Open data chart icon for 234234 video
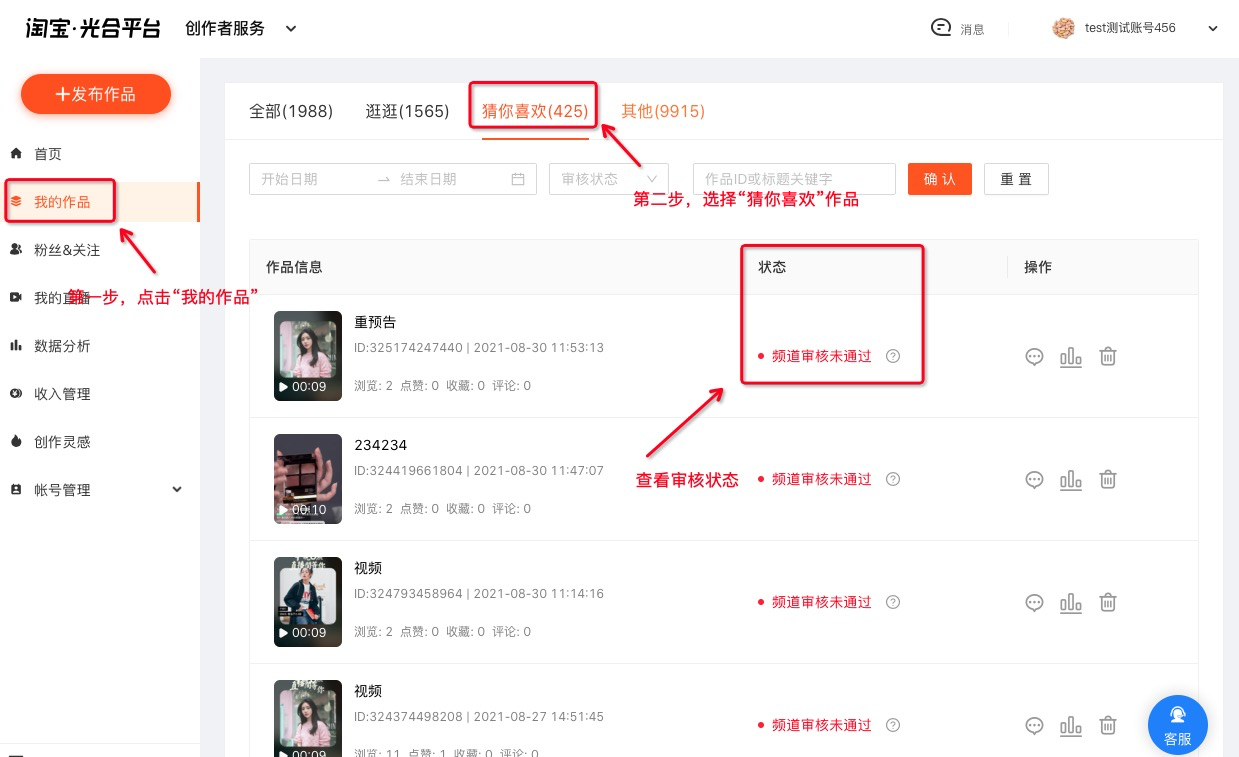Image resolution: width=1239 pixels, height=757 pixels. tap(1071, 480)
